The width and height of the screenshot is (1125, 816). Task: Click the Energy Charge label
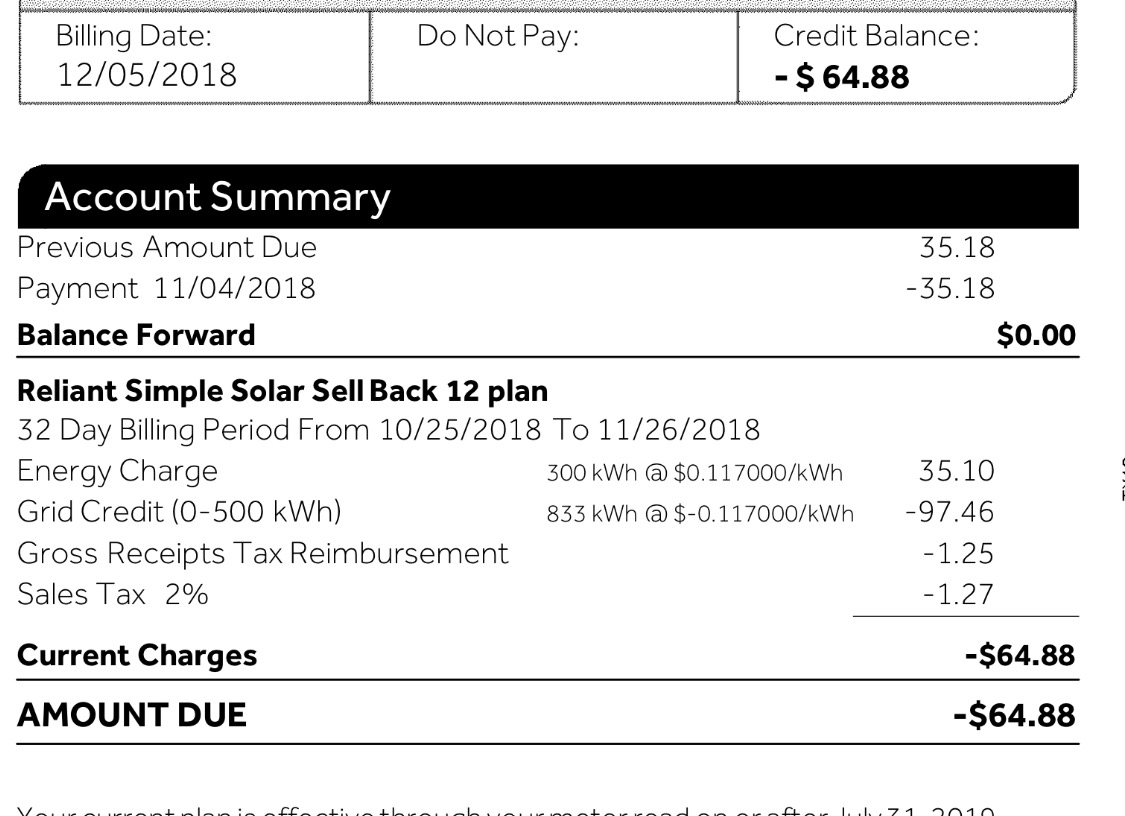(118, 472)
